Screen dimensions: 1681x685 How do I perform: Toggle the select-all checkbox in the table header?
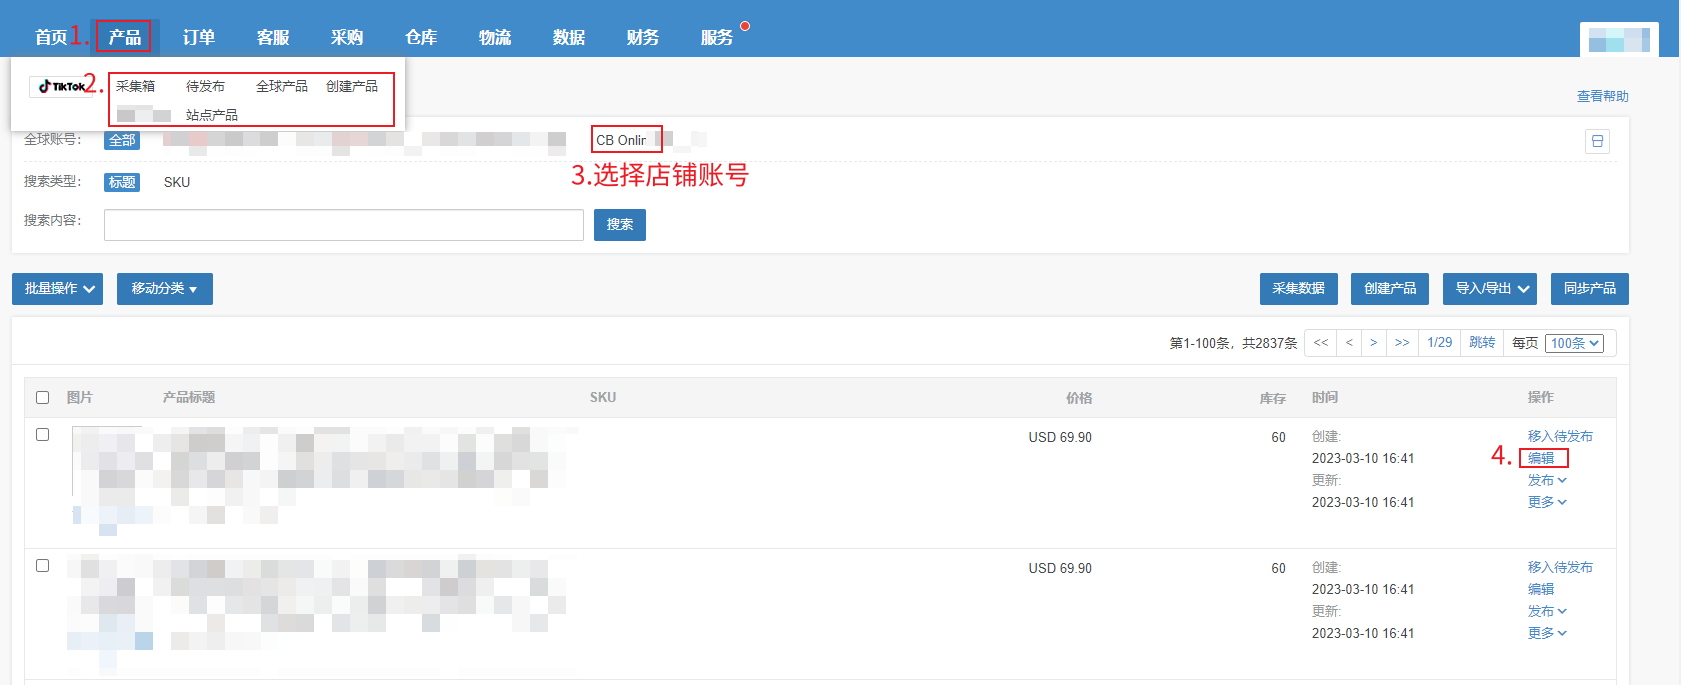point(42,397)
